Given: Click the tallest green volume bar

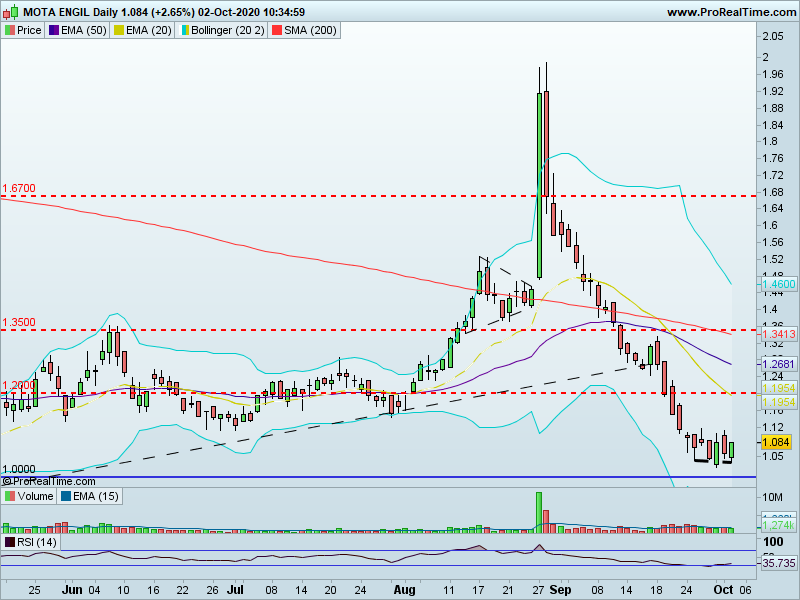Looking at the screenshot, I should pos(539,512).
